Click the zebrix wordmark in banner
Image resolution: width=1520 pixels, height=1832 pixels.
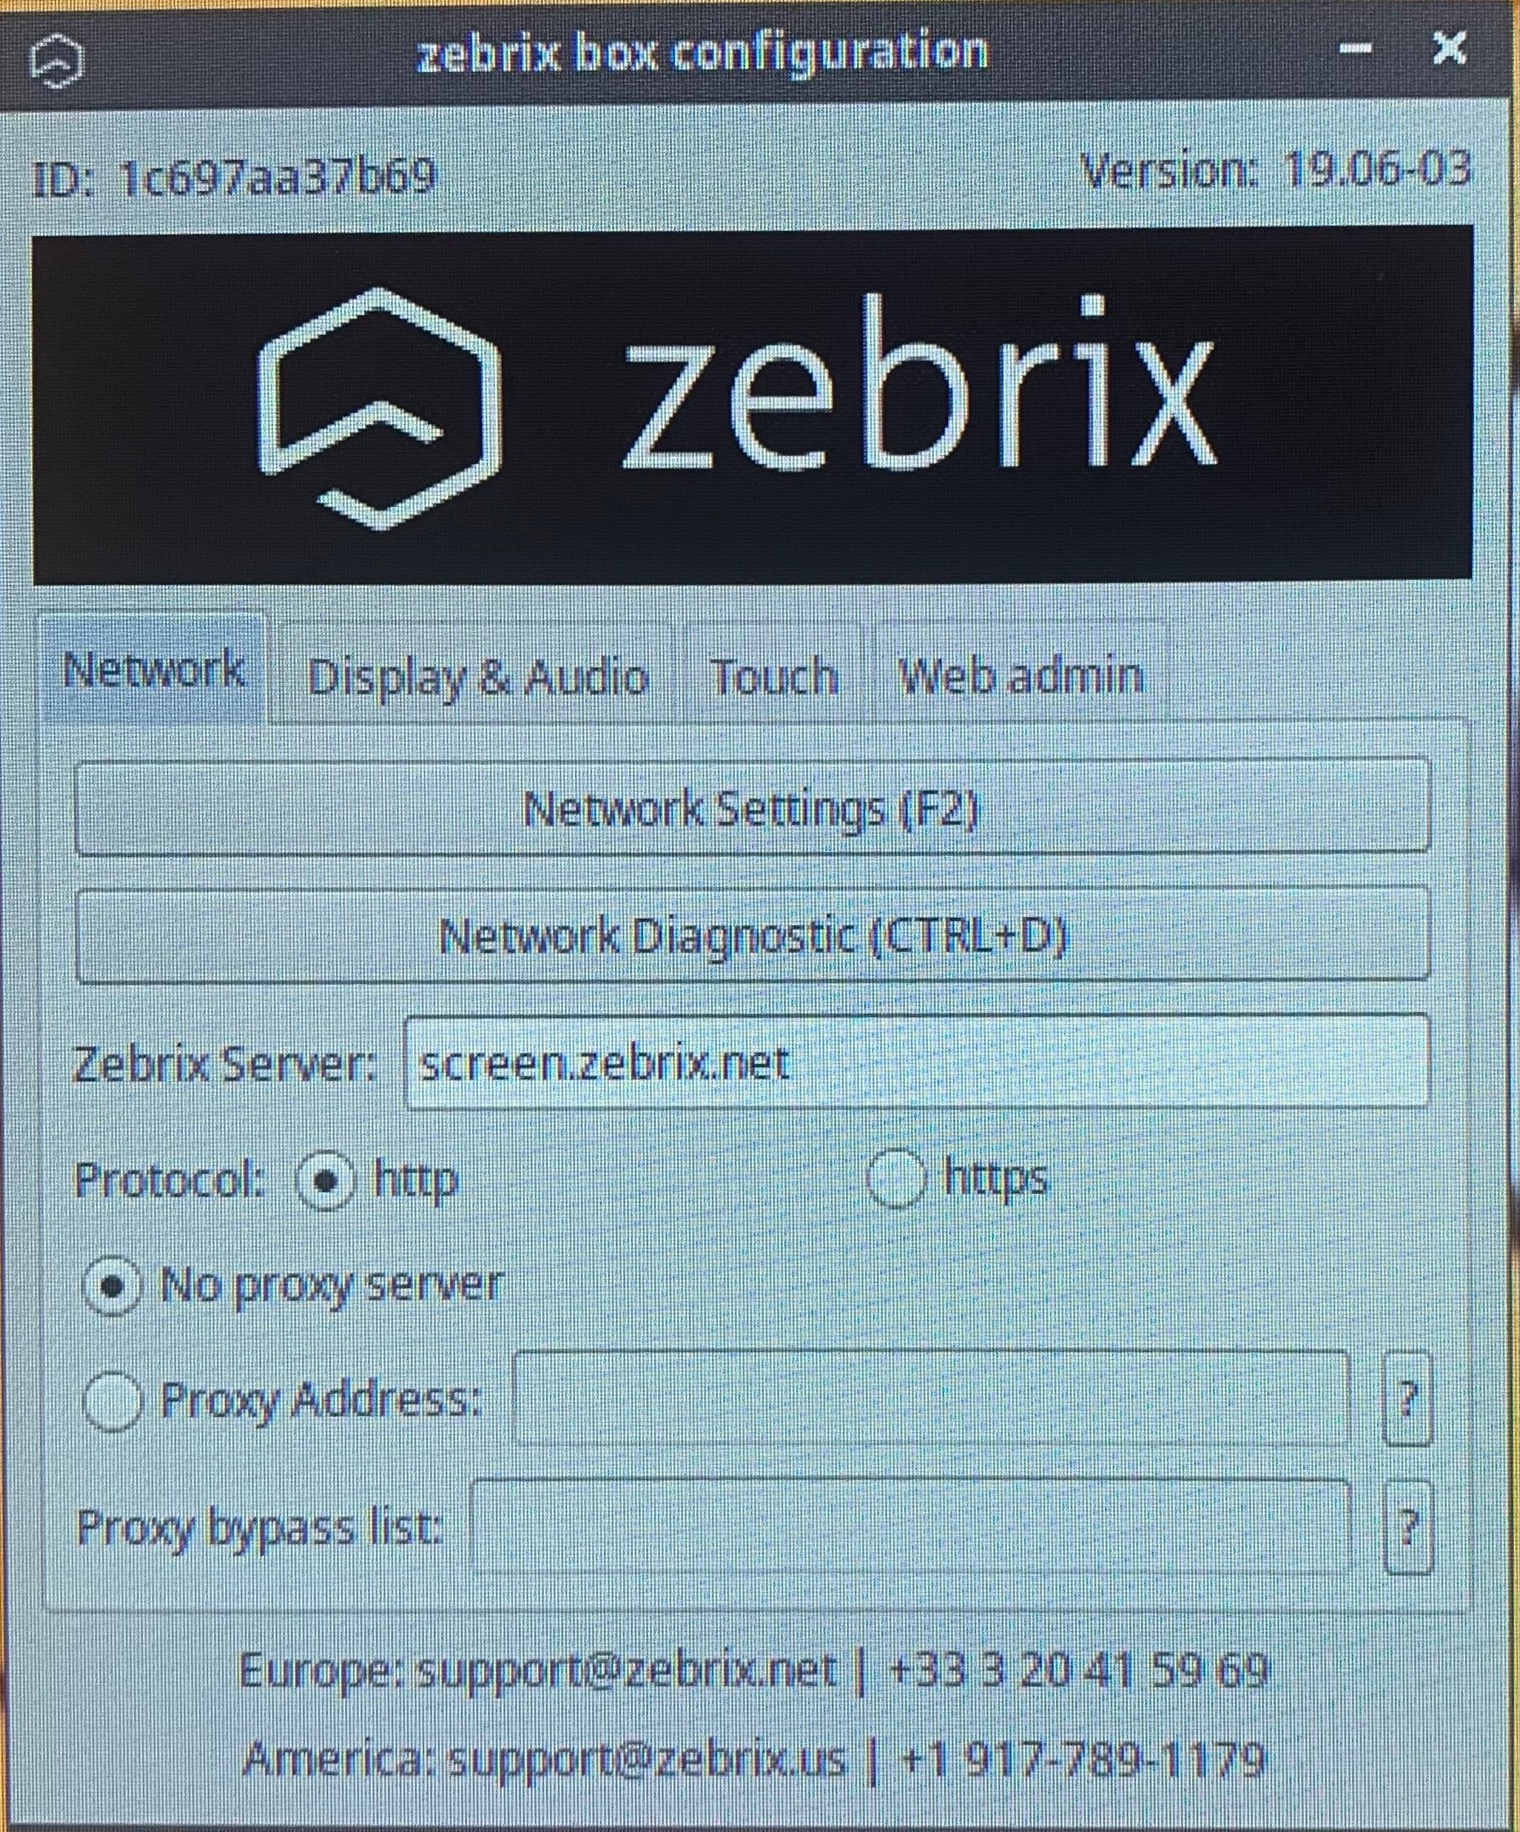pyautogui.click(x=918, y=383)
